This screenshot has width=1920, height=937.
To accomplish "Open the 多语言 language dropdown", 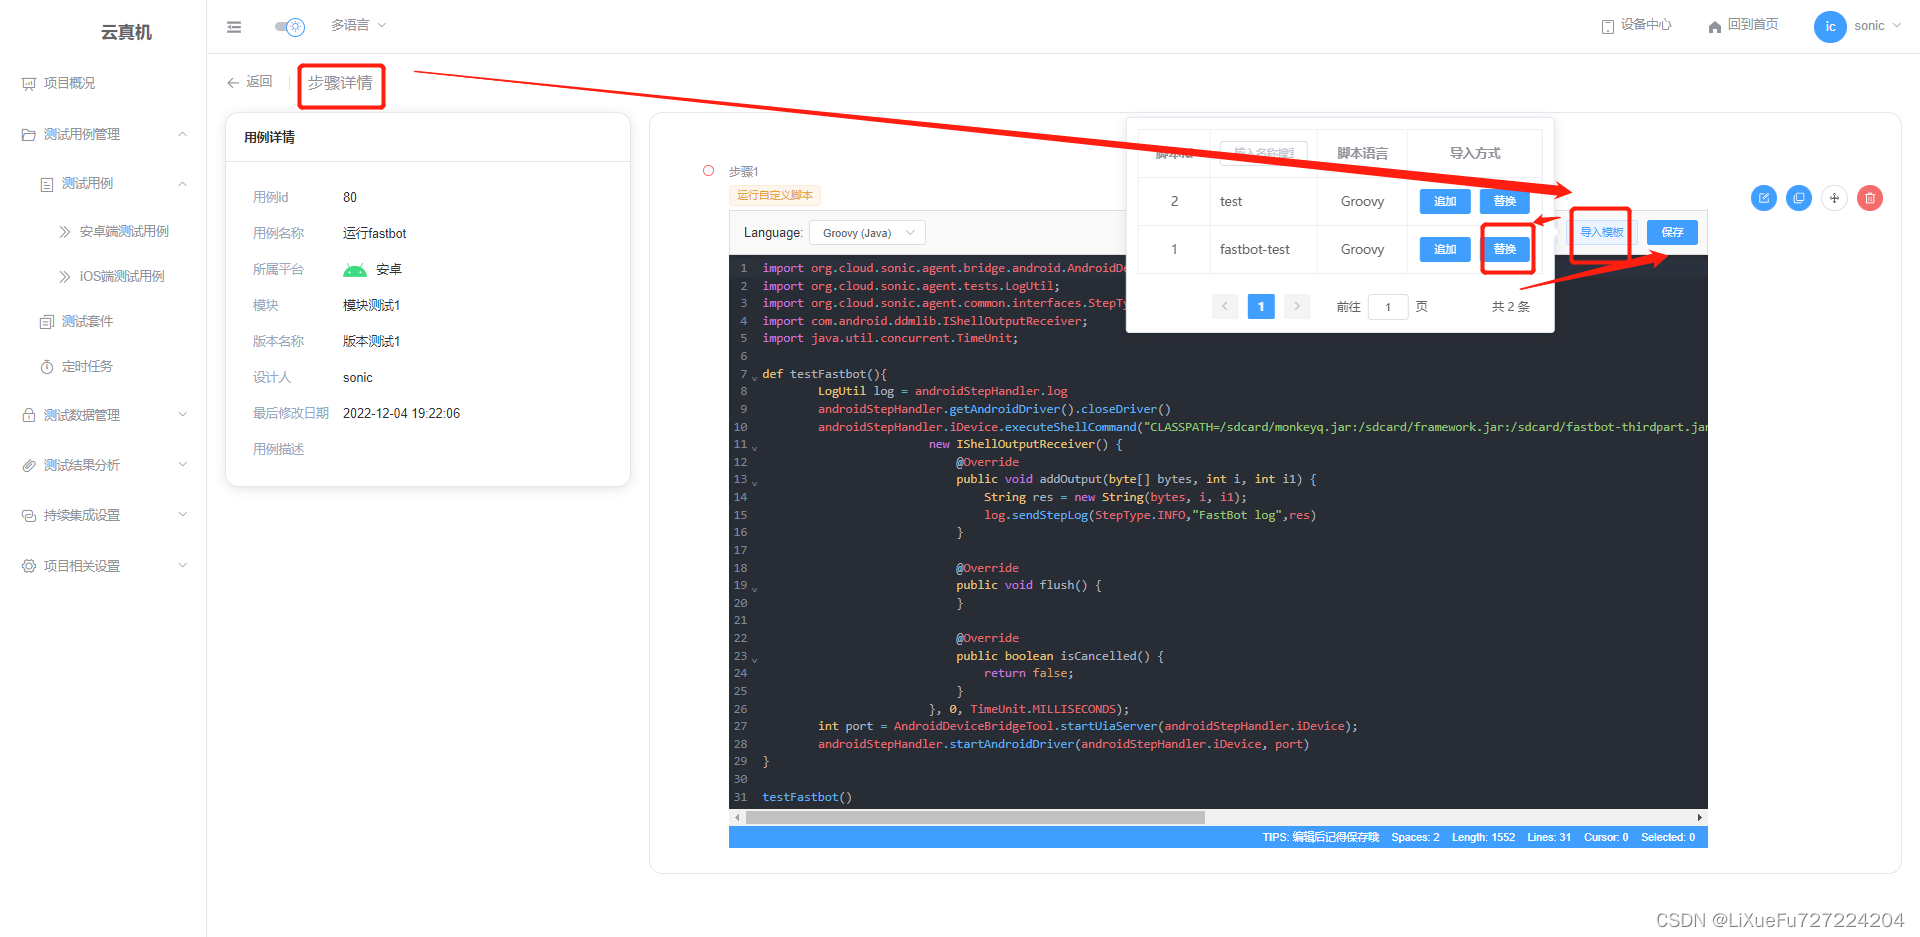I will [358, 25].
